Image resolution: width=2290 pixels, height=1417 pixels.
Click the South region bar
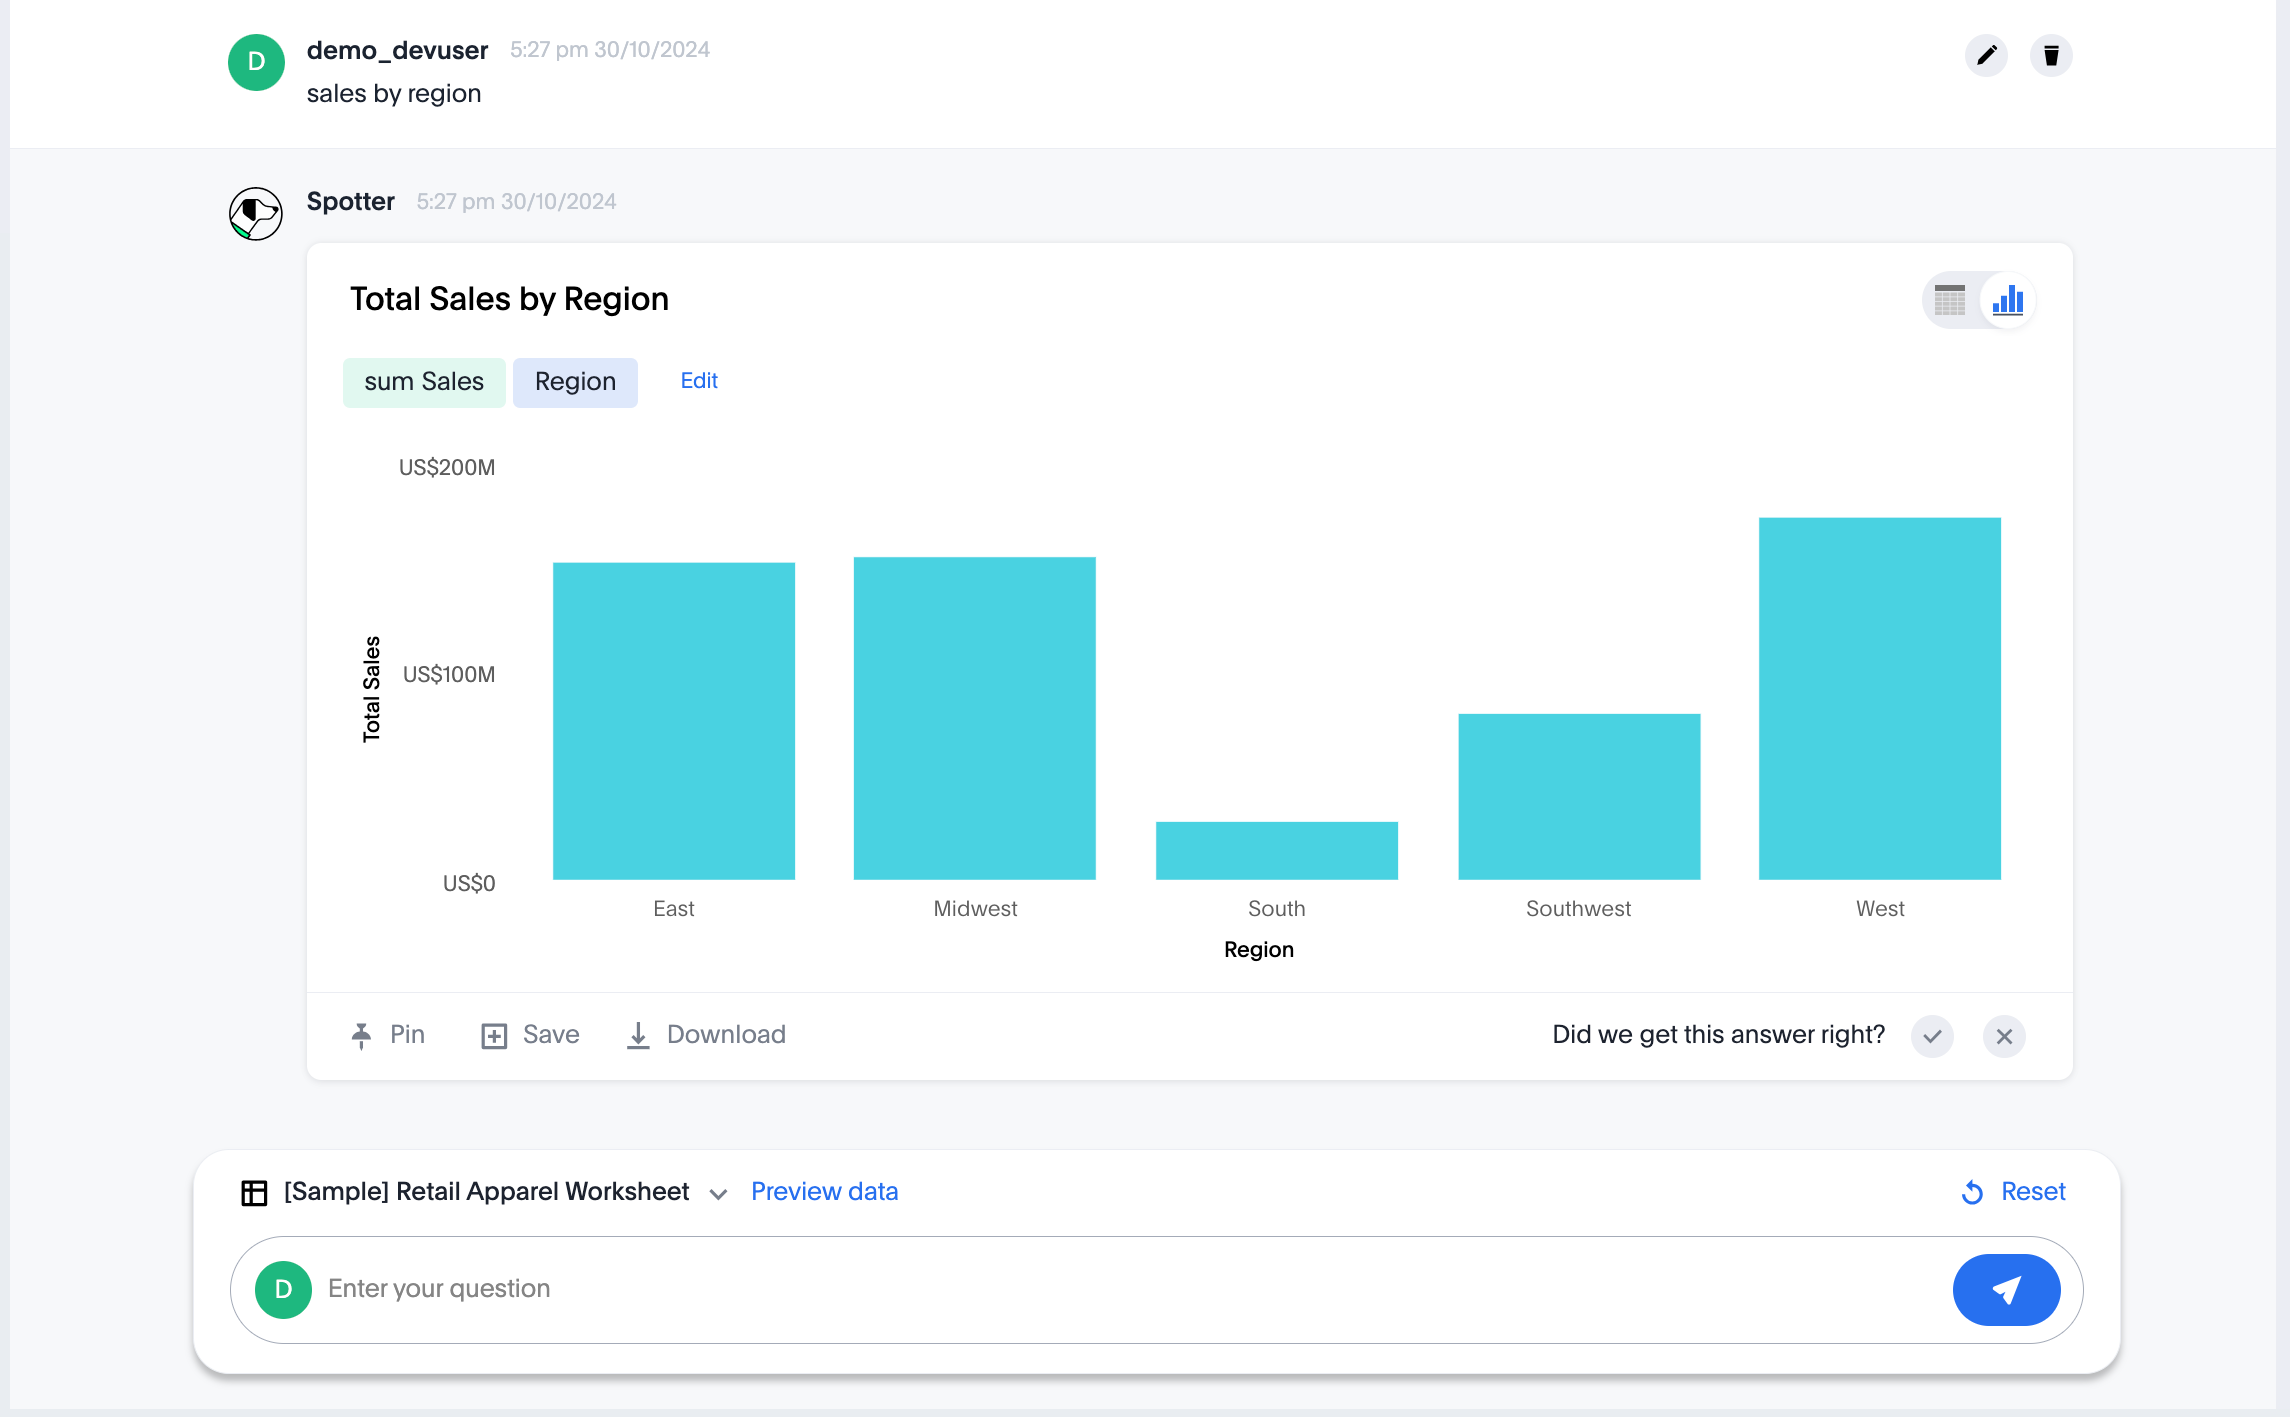[1276, 851]
